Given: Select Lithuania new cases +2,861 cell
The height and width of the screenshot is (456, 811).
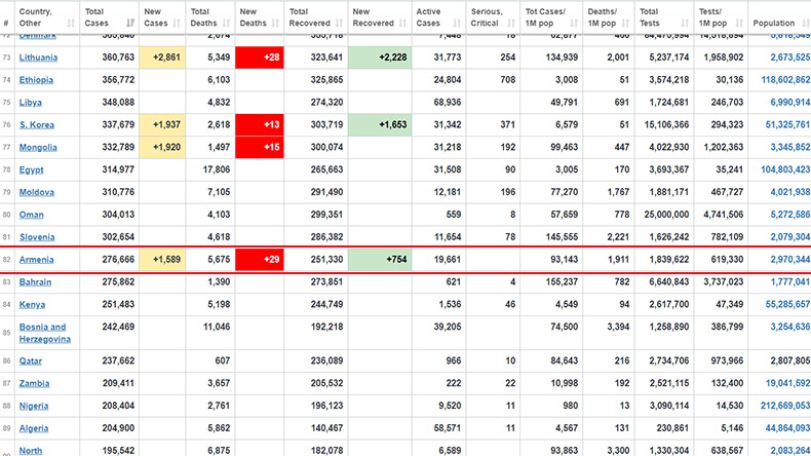Looking at the screenshot, I should 162,57.
